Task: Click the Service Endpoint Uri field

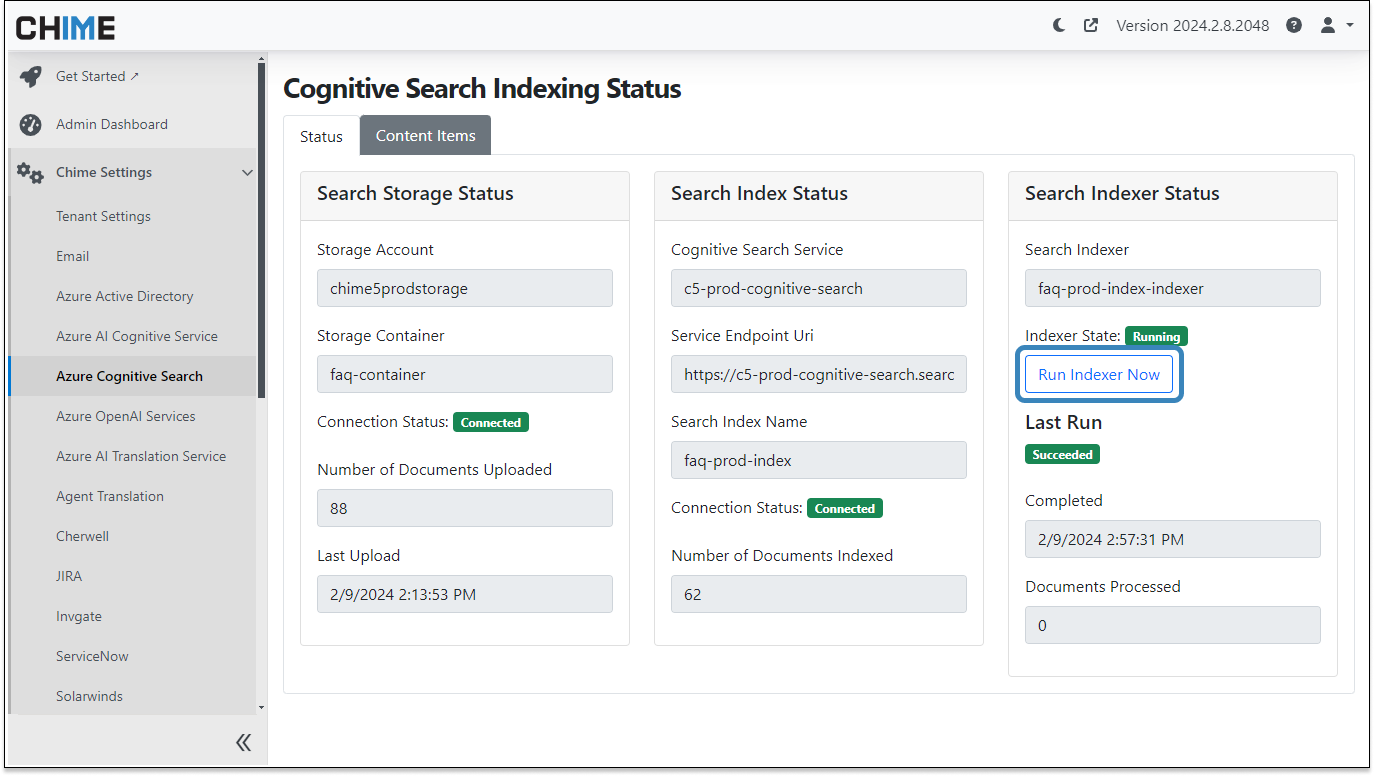Action: tap(818, 375)
